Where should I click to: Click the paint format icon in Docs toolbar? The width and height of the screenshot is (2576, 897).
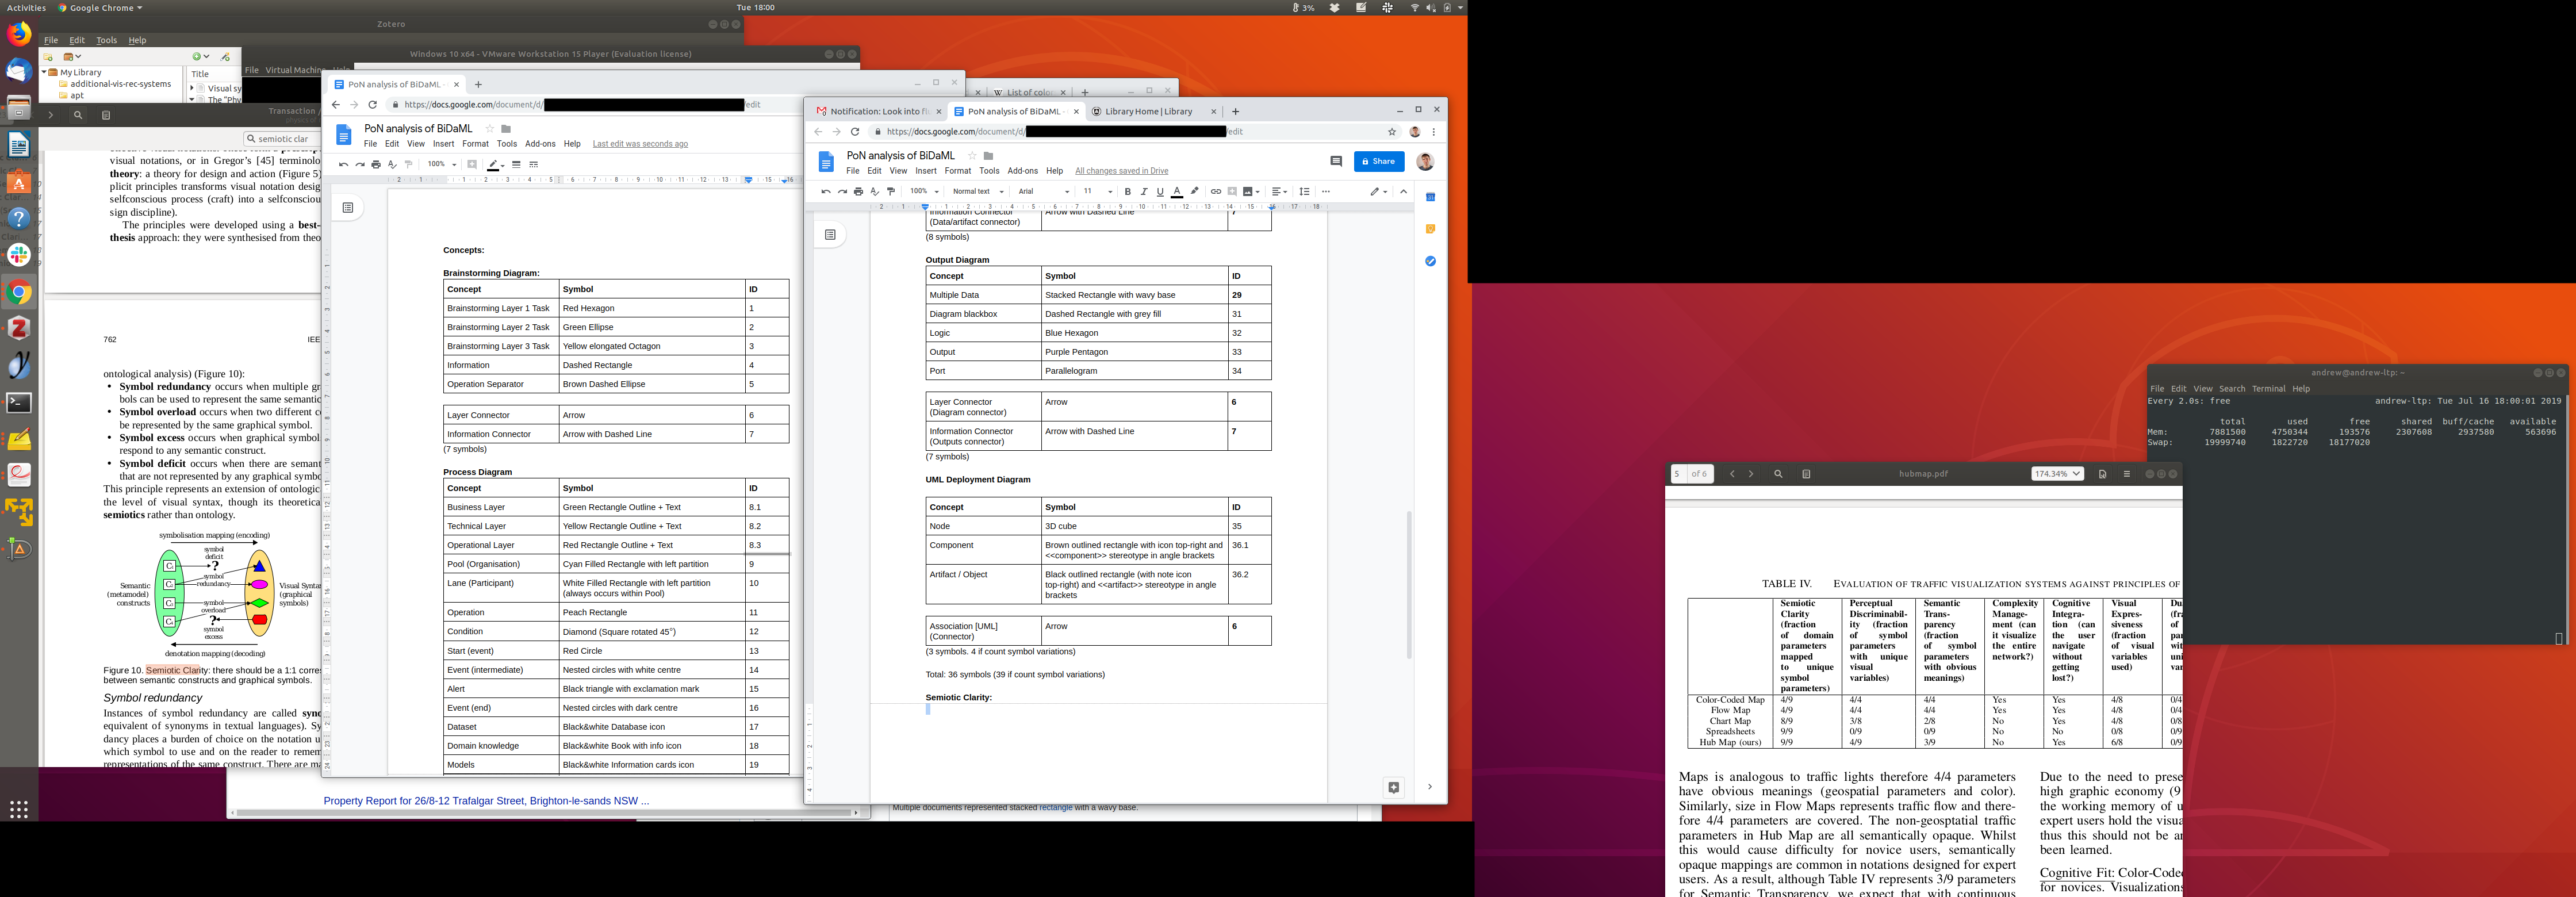point(891,192)
